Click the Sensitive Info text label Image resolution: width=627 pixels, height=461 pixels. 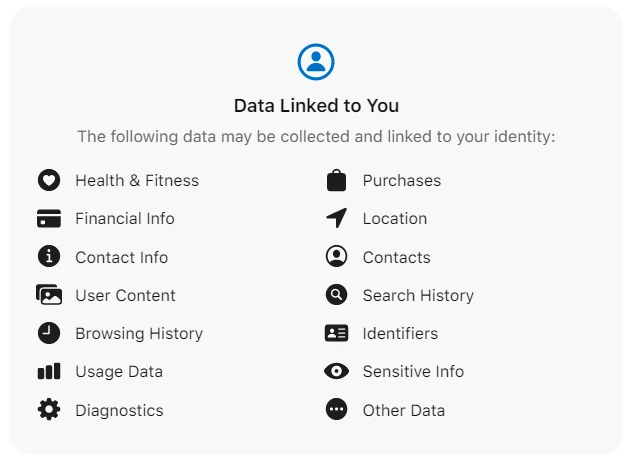click(413, 371)
